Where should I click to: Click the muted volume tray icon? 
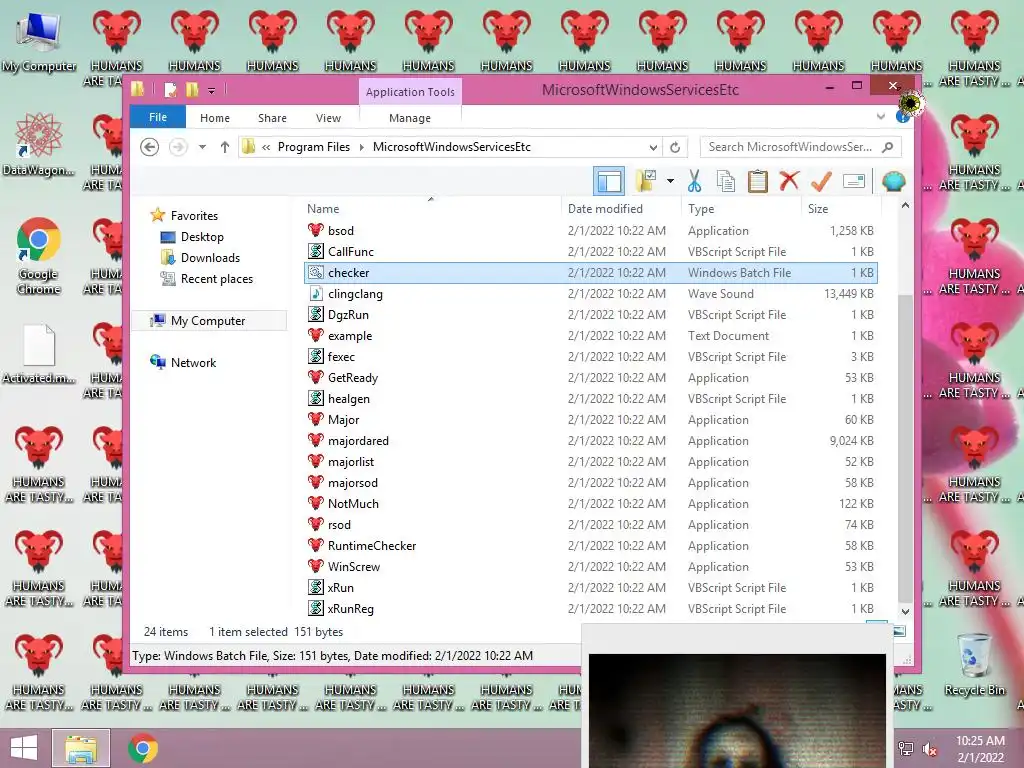(x=929, y=749)
